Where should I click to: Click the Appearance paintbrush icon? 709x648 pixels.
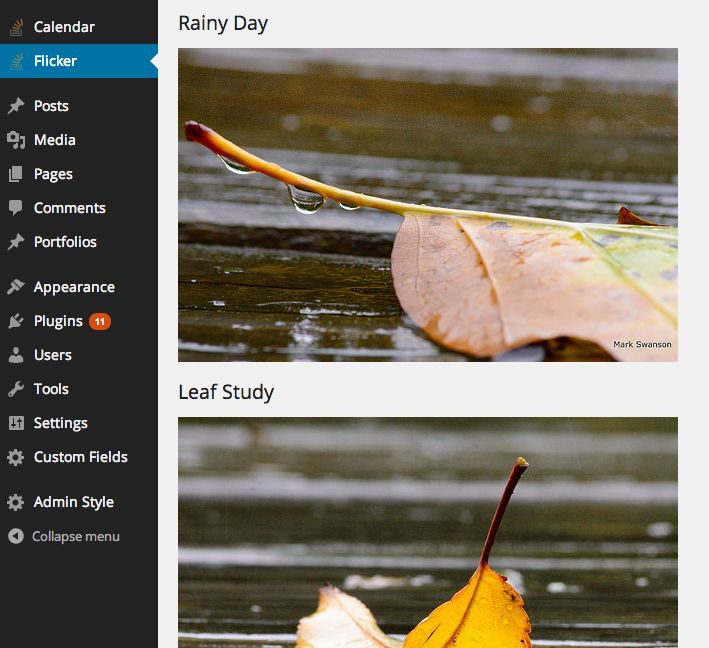tap(16, 287)
